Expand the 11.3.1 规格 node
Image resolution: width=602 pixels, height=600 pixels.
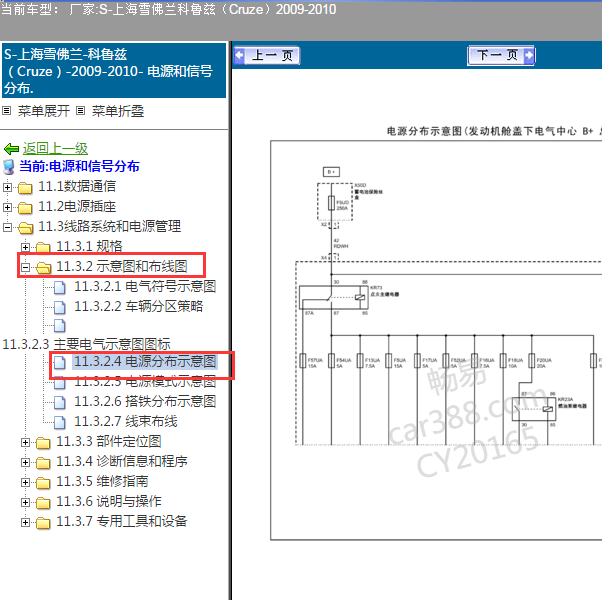click(x=25, y=247)
